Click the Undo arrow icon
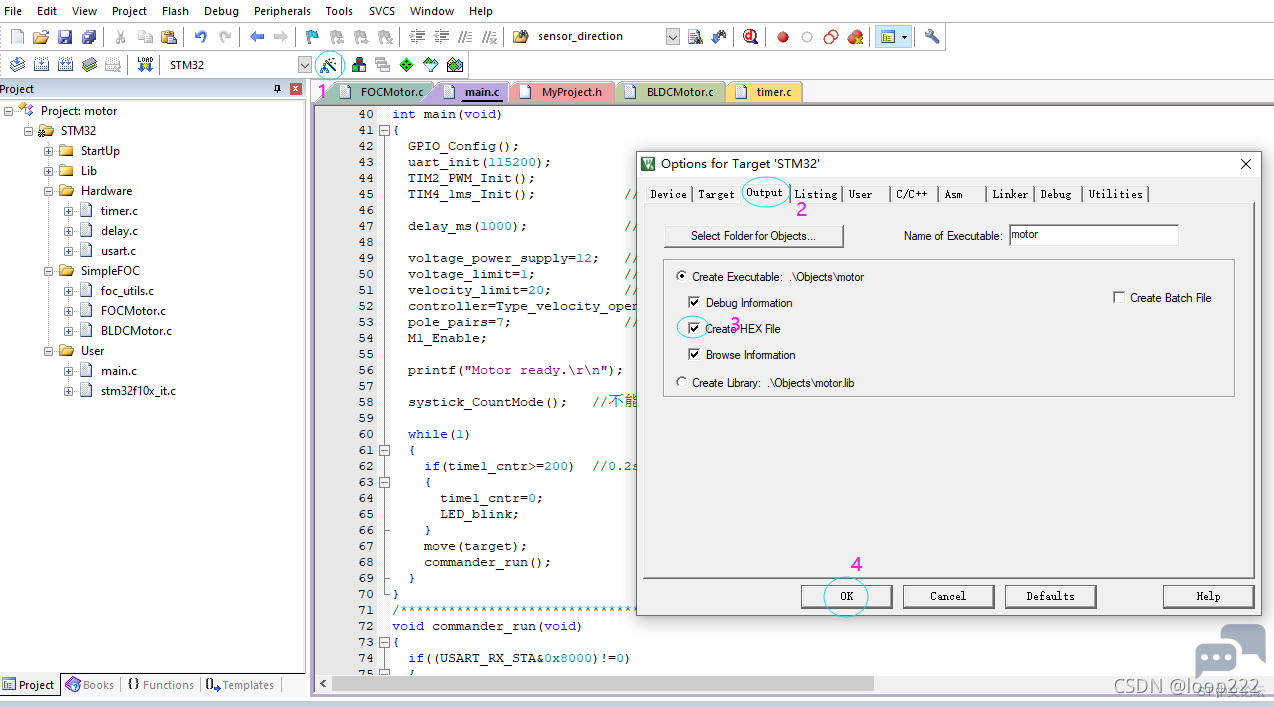The width and height of the screenshot is (1274, 707). tap(200, 37)
